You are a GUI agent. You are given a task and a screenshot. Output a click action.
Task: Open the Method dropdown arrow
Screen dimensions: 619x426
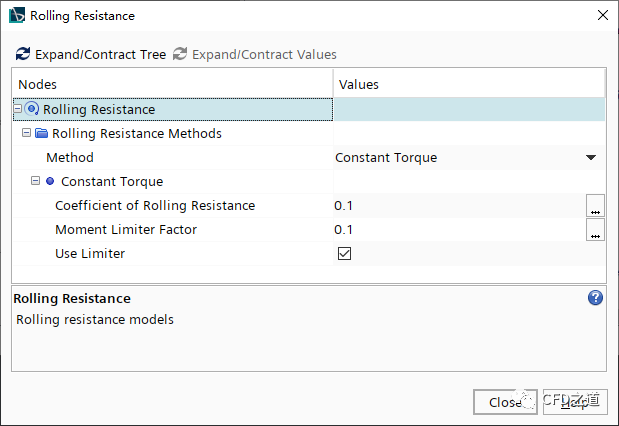click(x=591, y=158)
